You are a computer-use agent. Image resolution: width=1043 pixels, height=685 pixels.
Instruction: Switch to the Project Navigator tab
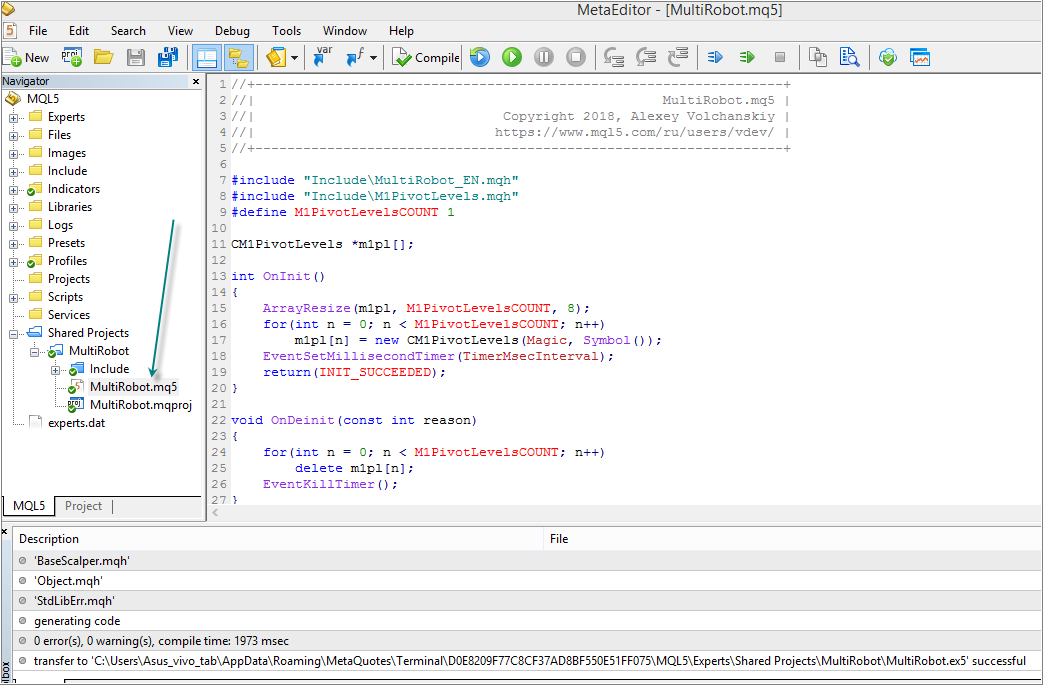(x=83, y=506)
